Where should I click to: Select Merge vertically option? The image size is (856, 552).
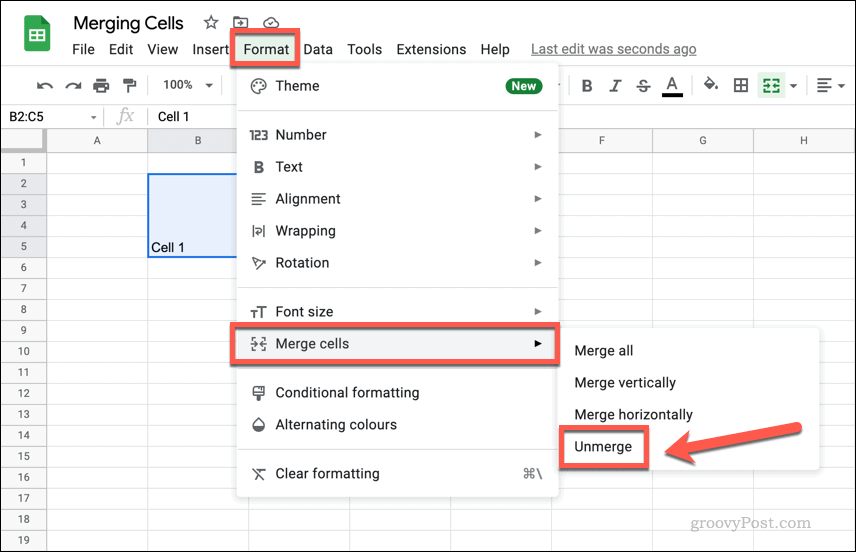click(688, 383)
